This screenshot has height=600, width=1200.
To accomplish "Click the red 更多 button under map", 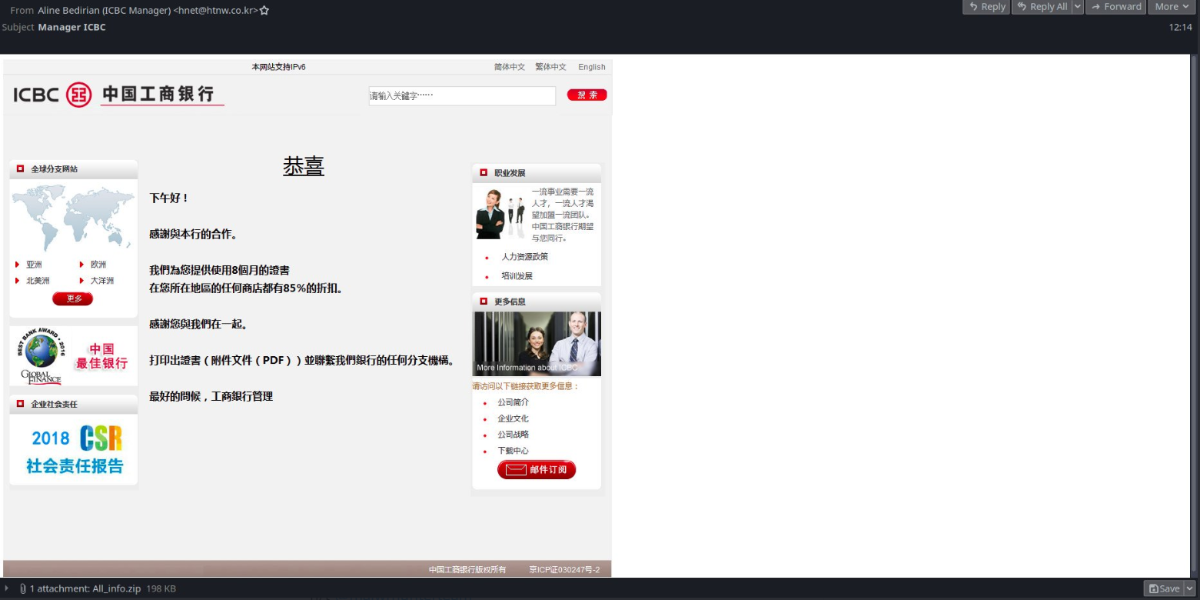I will (x=73, y=298).
